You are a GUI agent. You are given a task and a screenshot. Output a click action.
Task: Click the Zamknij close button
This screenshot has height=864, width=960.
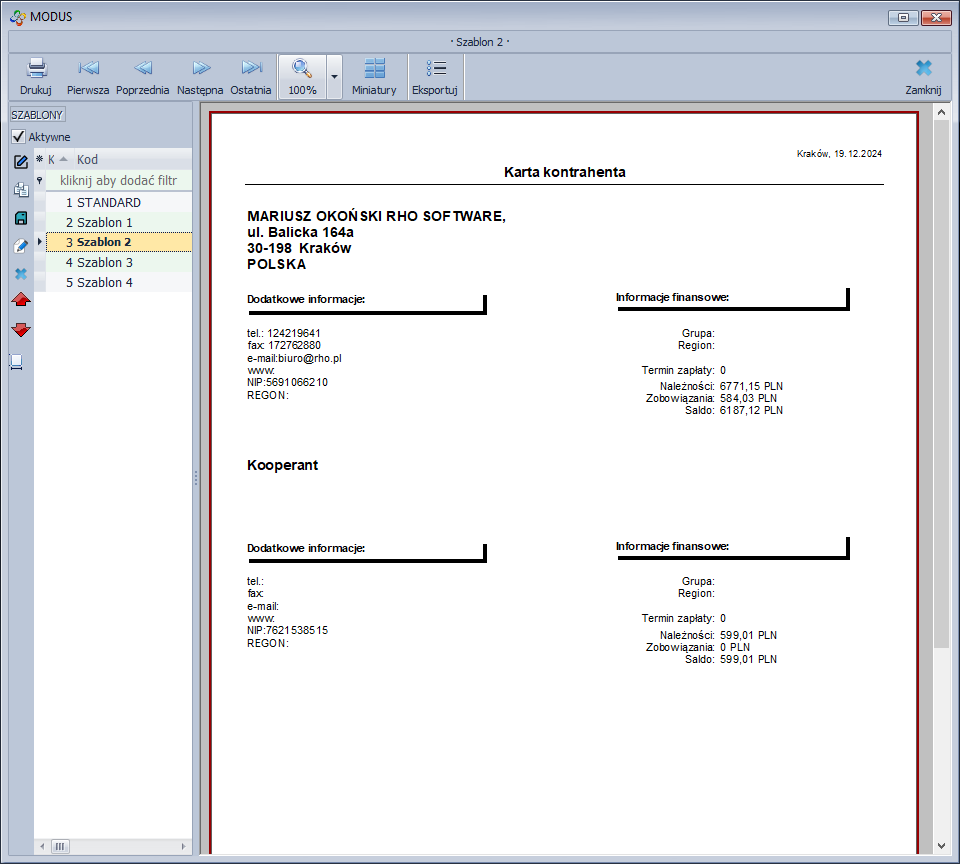pyautogui.click(x=923, y=77)
